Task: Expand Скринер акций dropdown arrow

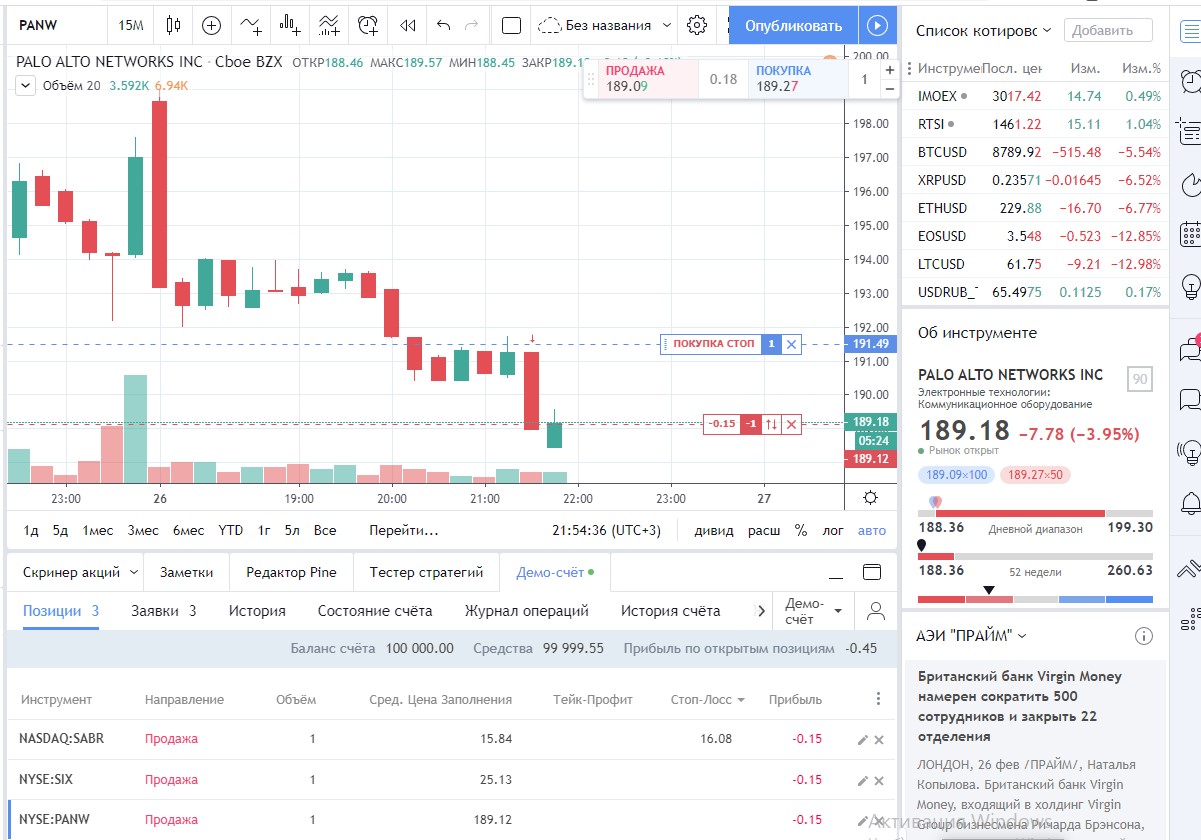Action: [132, 573]
